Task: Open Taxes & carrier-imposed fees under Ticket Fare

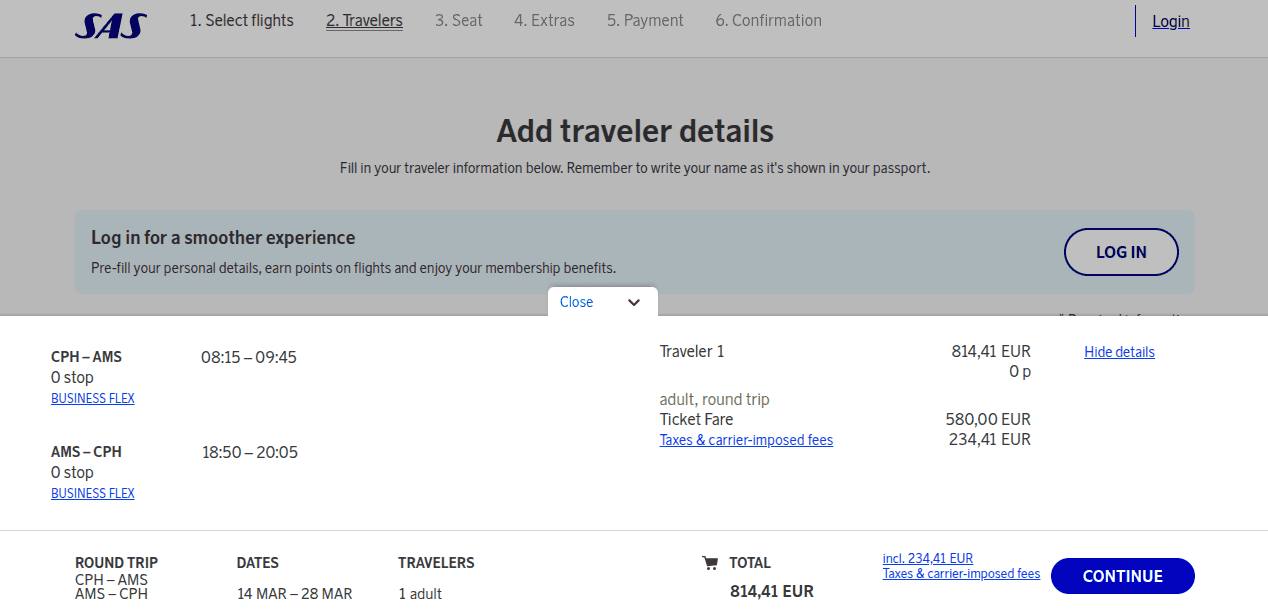Action: [x=746, y=440]
